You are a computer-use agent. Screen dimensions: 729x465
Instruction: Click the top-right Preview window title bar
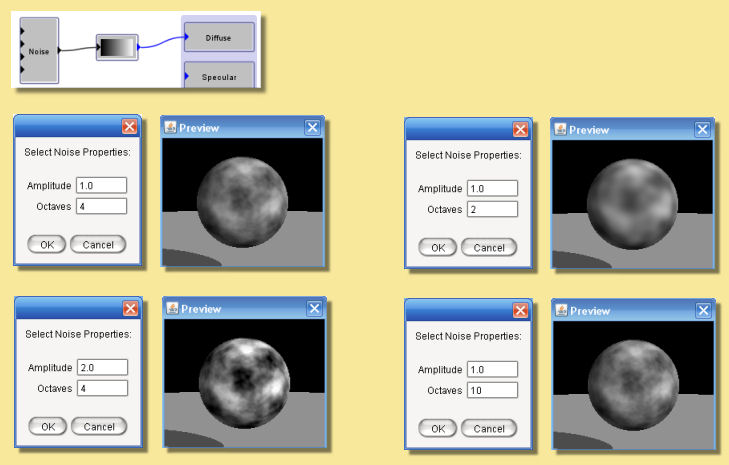[x=620, y=129]
